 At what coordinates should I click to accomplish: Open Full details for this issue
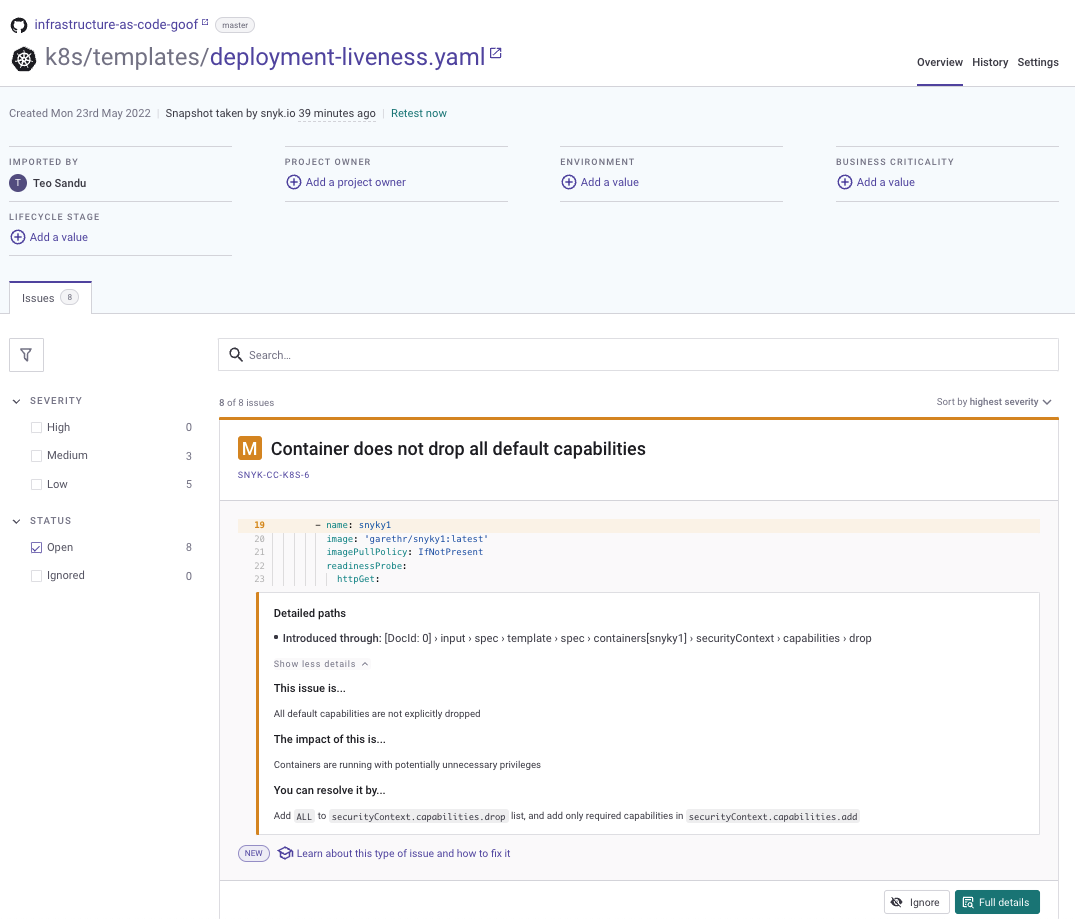997,901
